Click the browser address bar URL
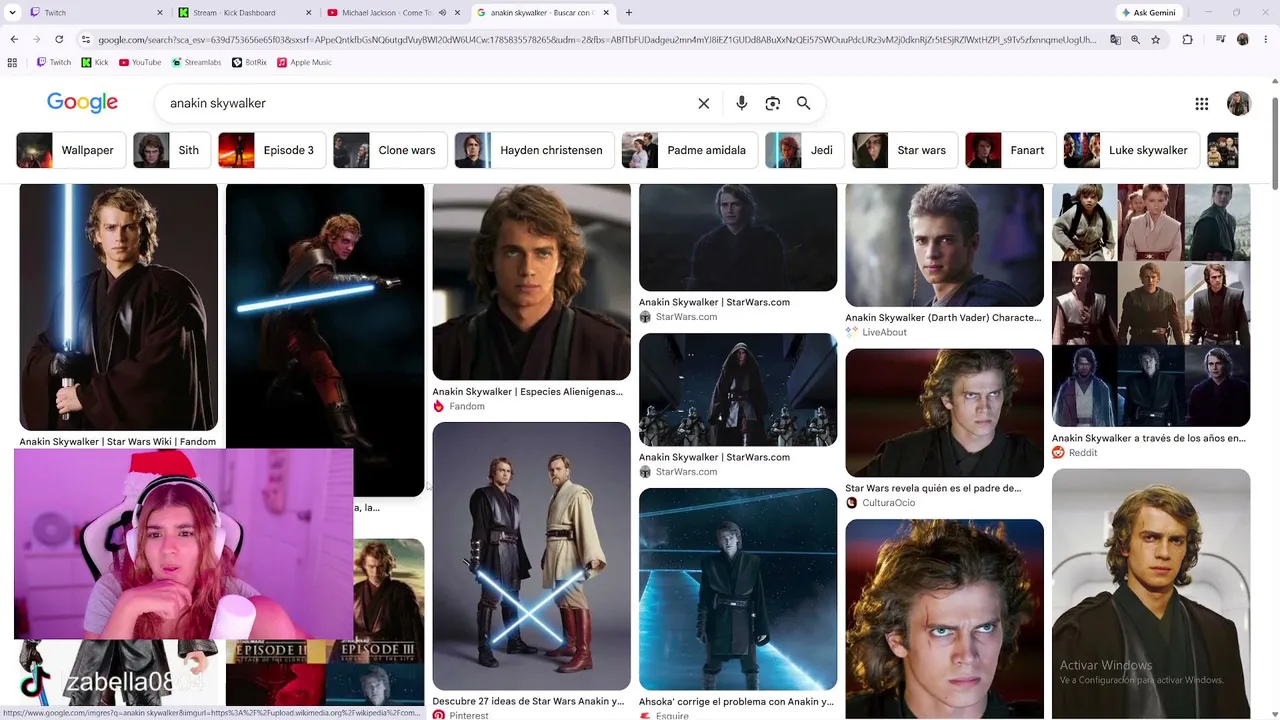This screenshot has width=1280, height=720. click(x=597, y=40)
